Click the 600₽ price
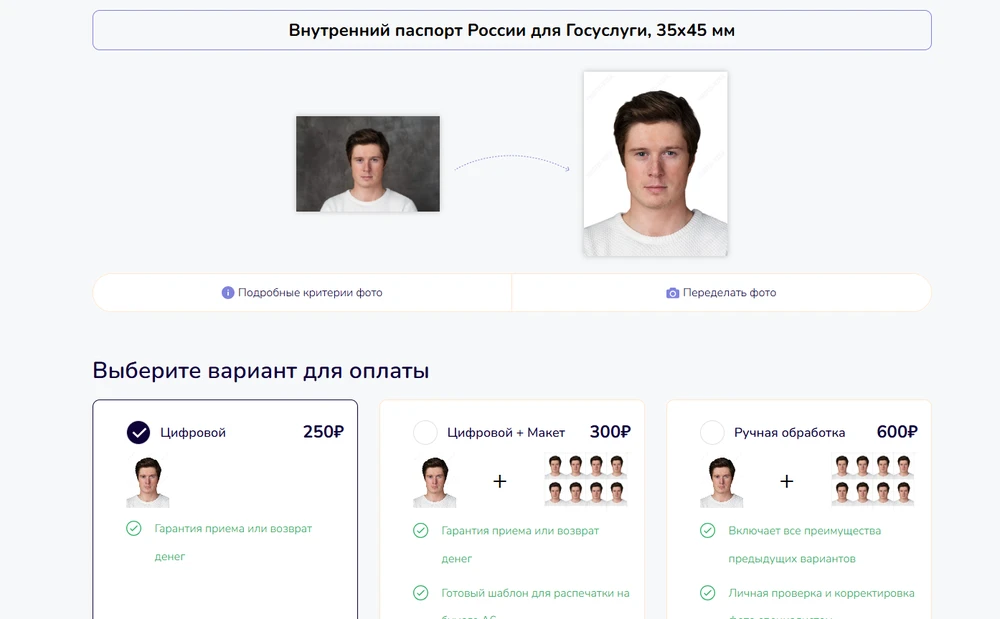This screenshot has width=1000, height=619. pos(897,432)
